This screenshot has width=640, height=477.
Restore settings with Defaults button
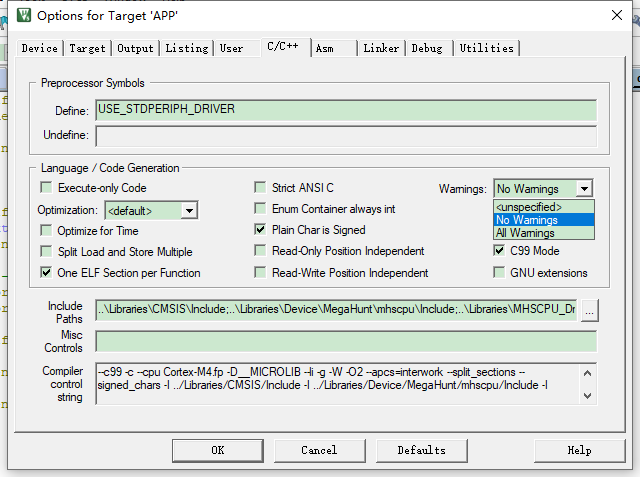[422, 450]
